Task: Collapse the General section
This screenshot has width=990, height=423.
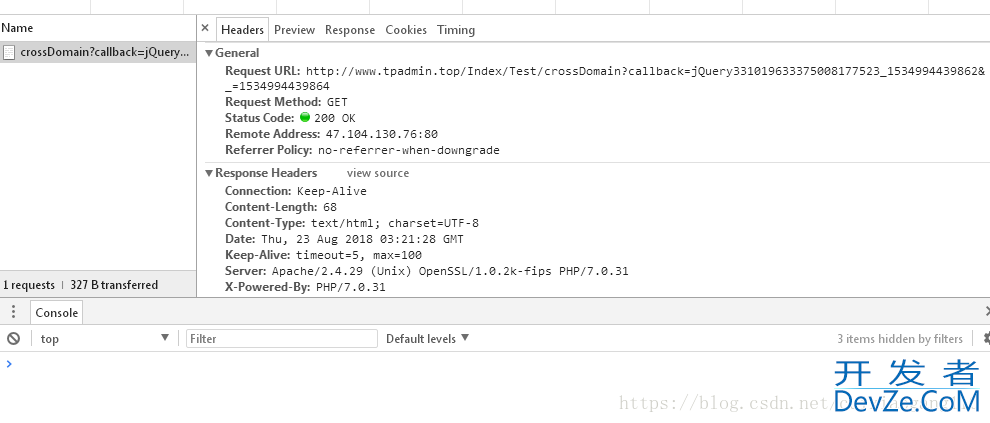Action: tap(209, 53)
